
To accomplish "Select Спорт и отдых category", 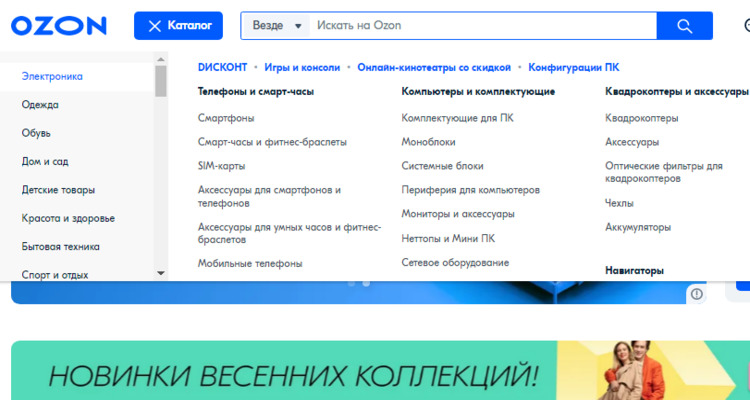I will click(55, 275).
